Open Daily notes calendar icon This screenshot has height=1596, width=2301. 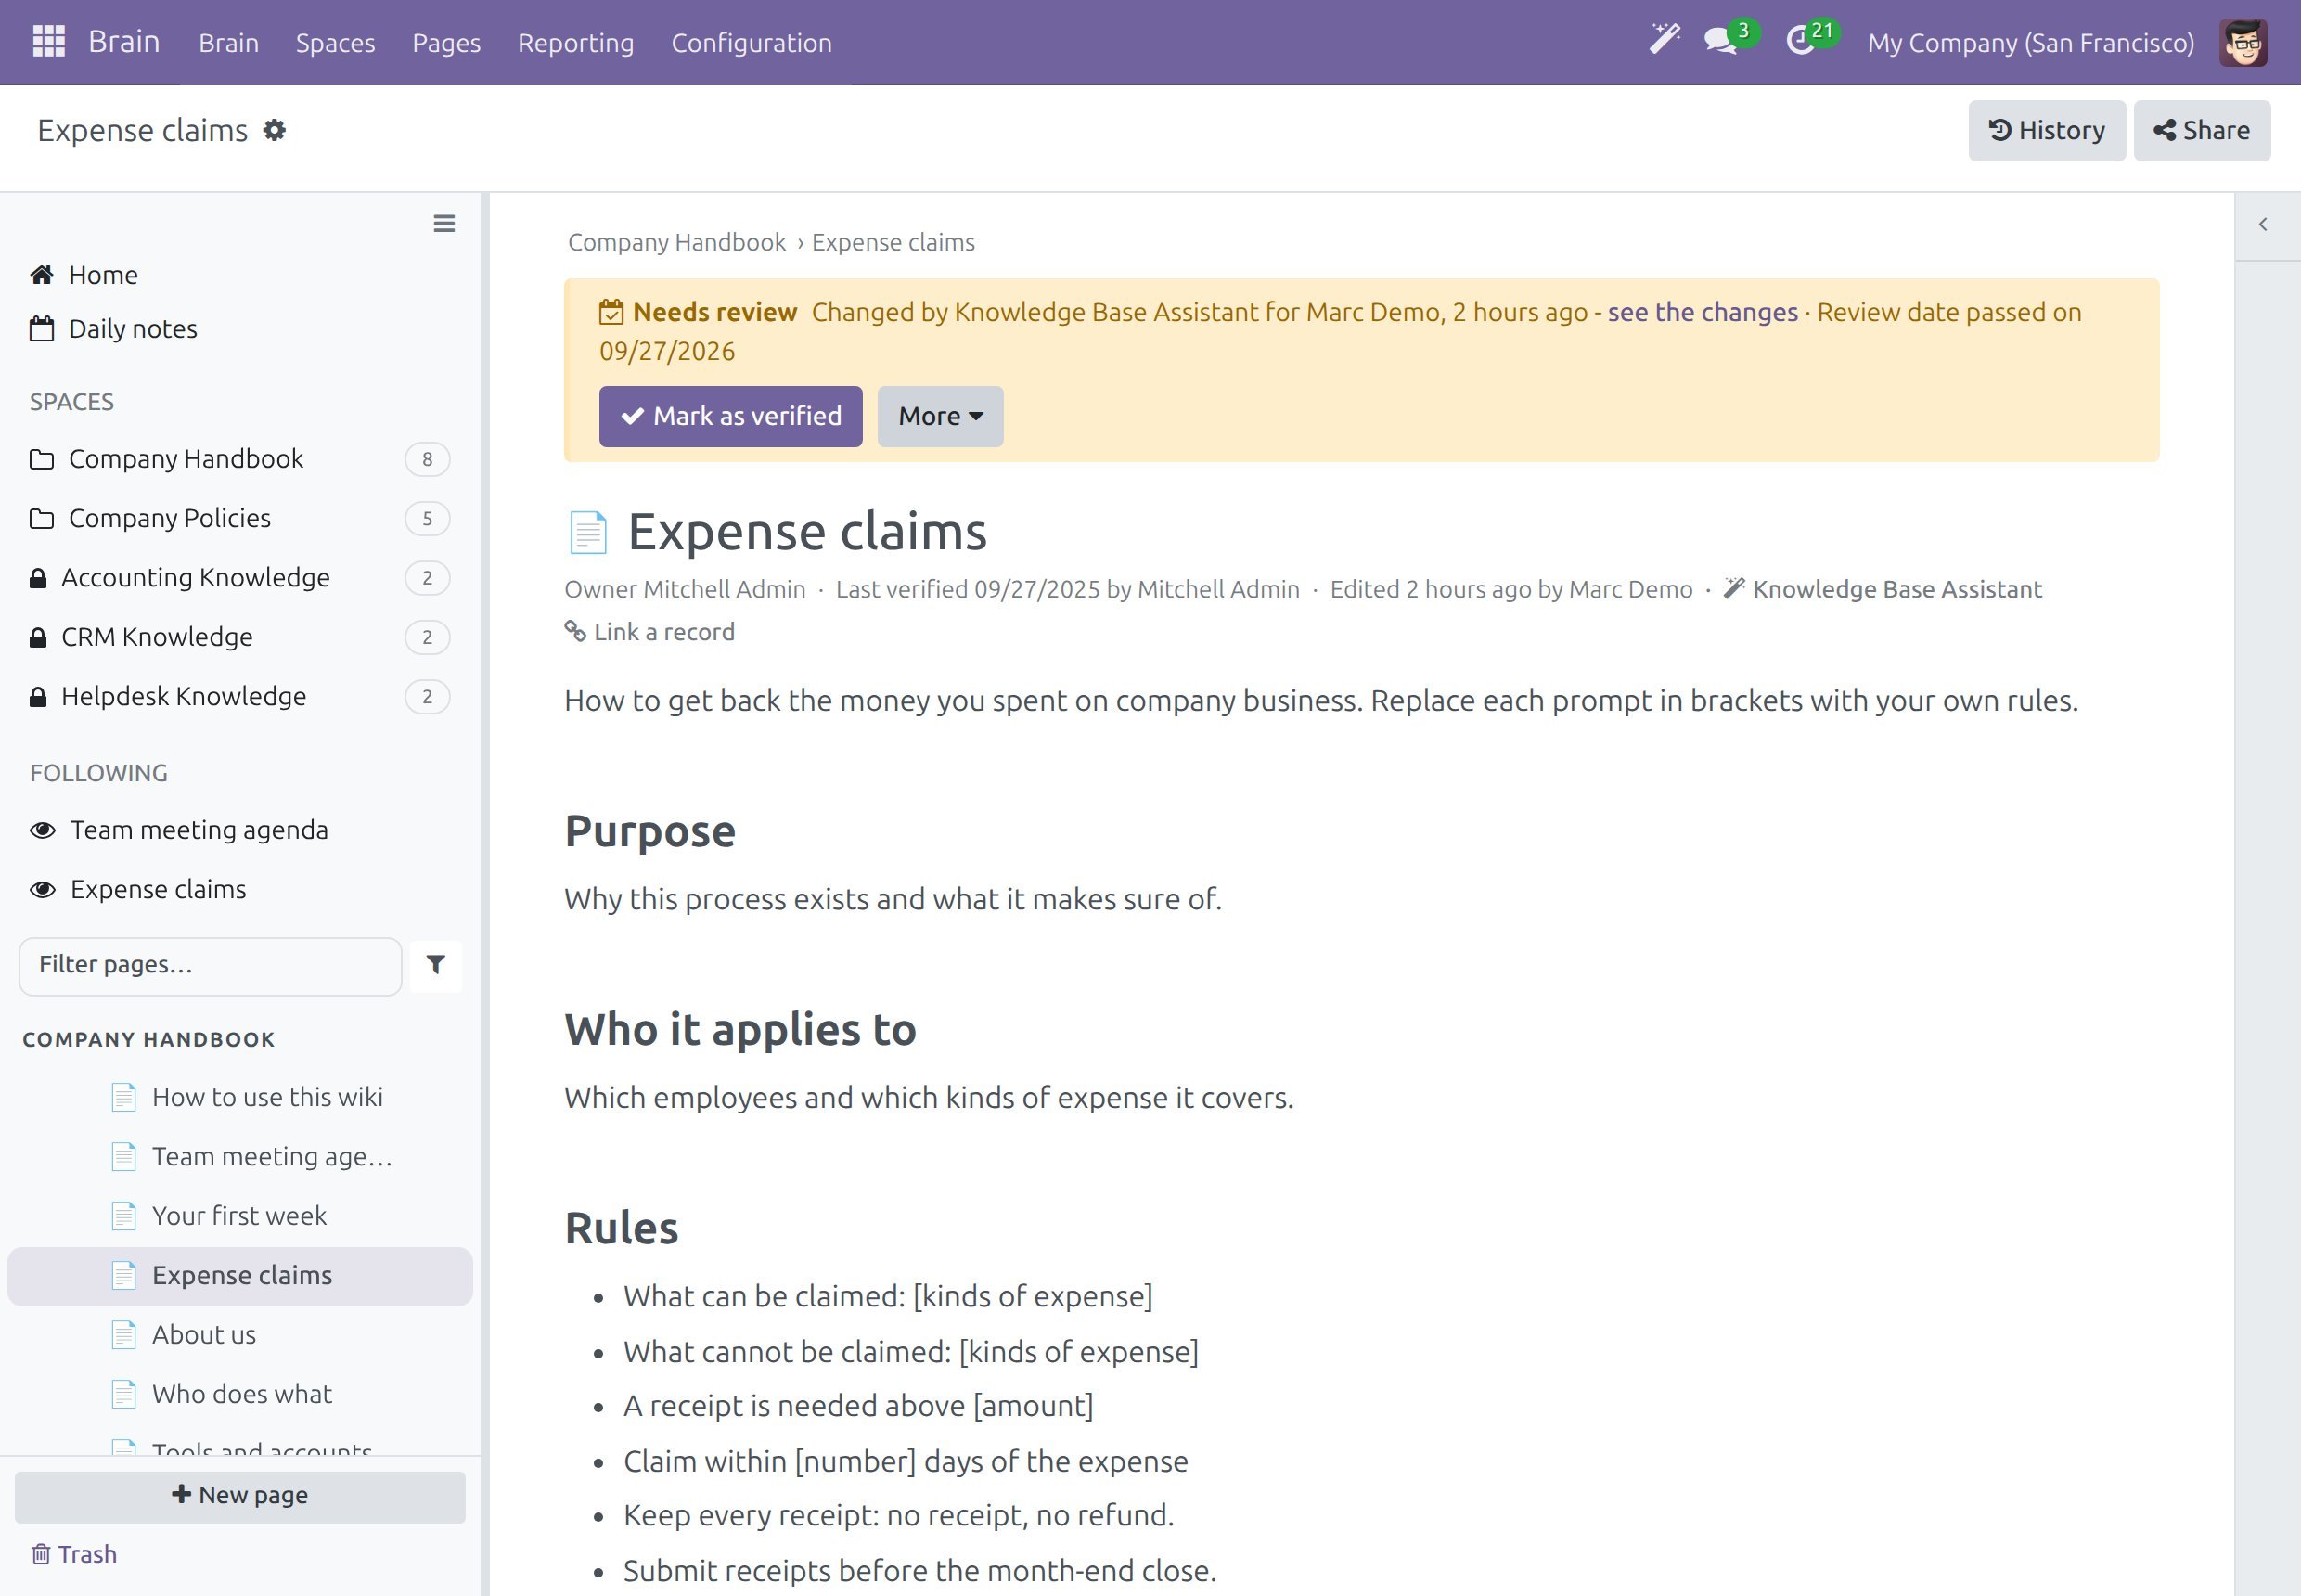(42, 329)
